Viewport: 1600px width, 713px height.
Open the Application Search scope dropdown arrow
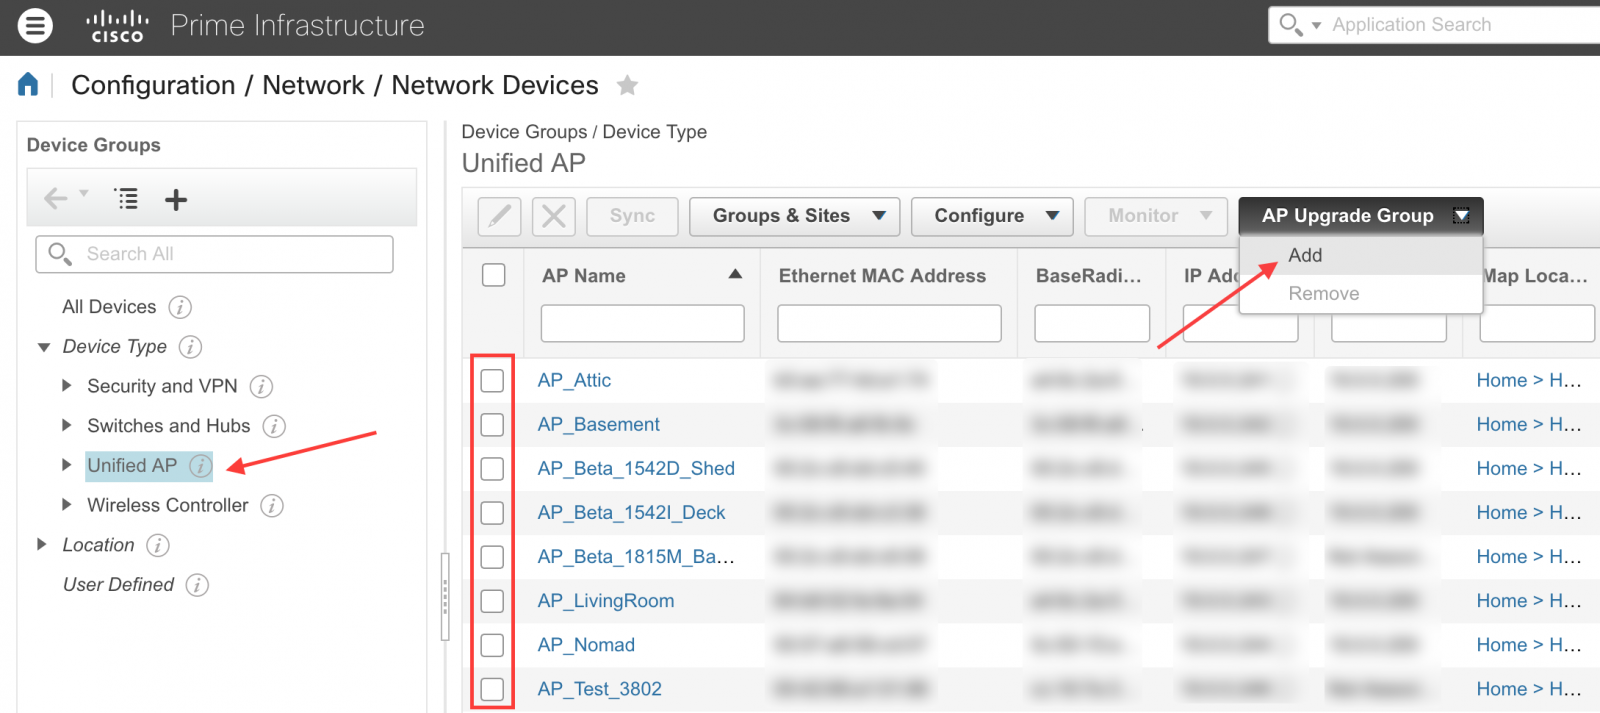point(1316,26)
